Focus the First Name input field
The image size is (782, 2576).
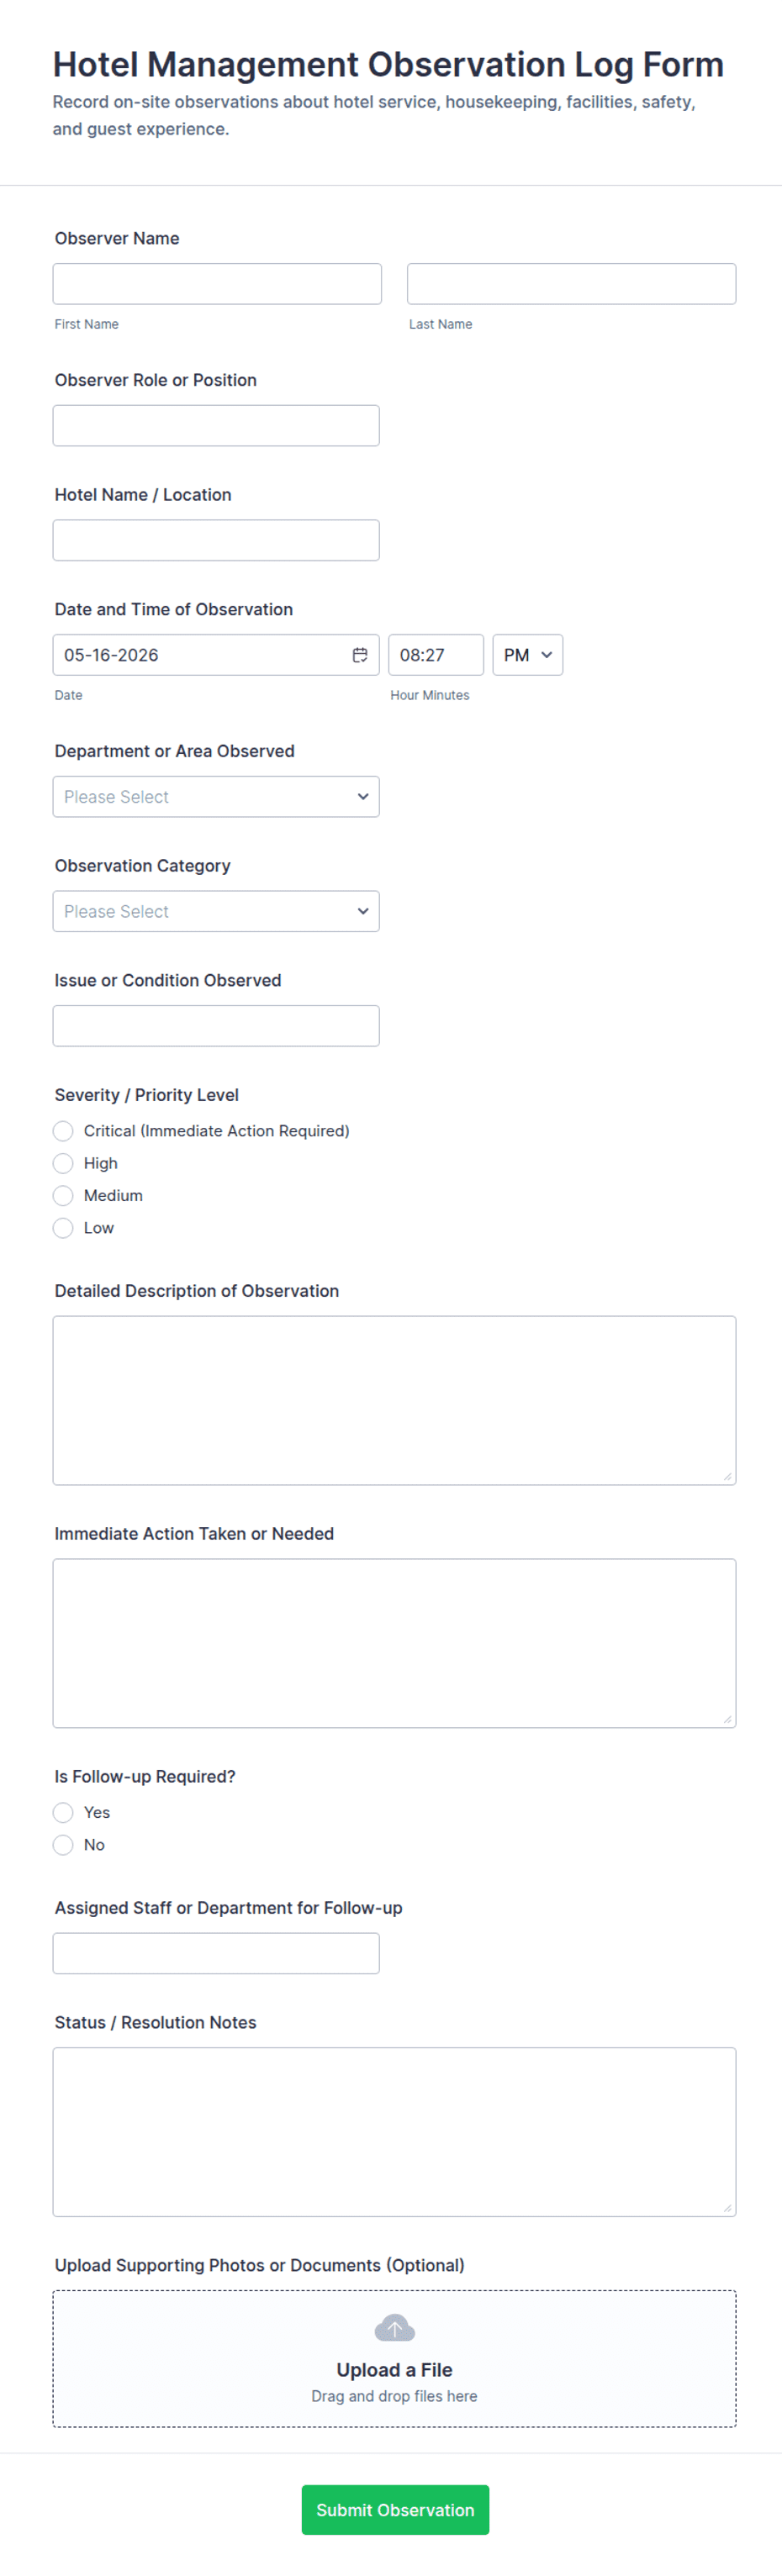217,284
